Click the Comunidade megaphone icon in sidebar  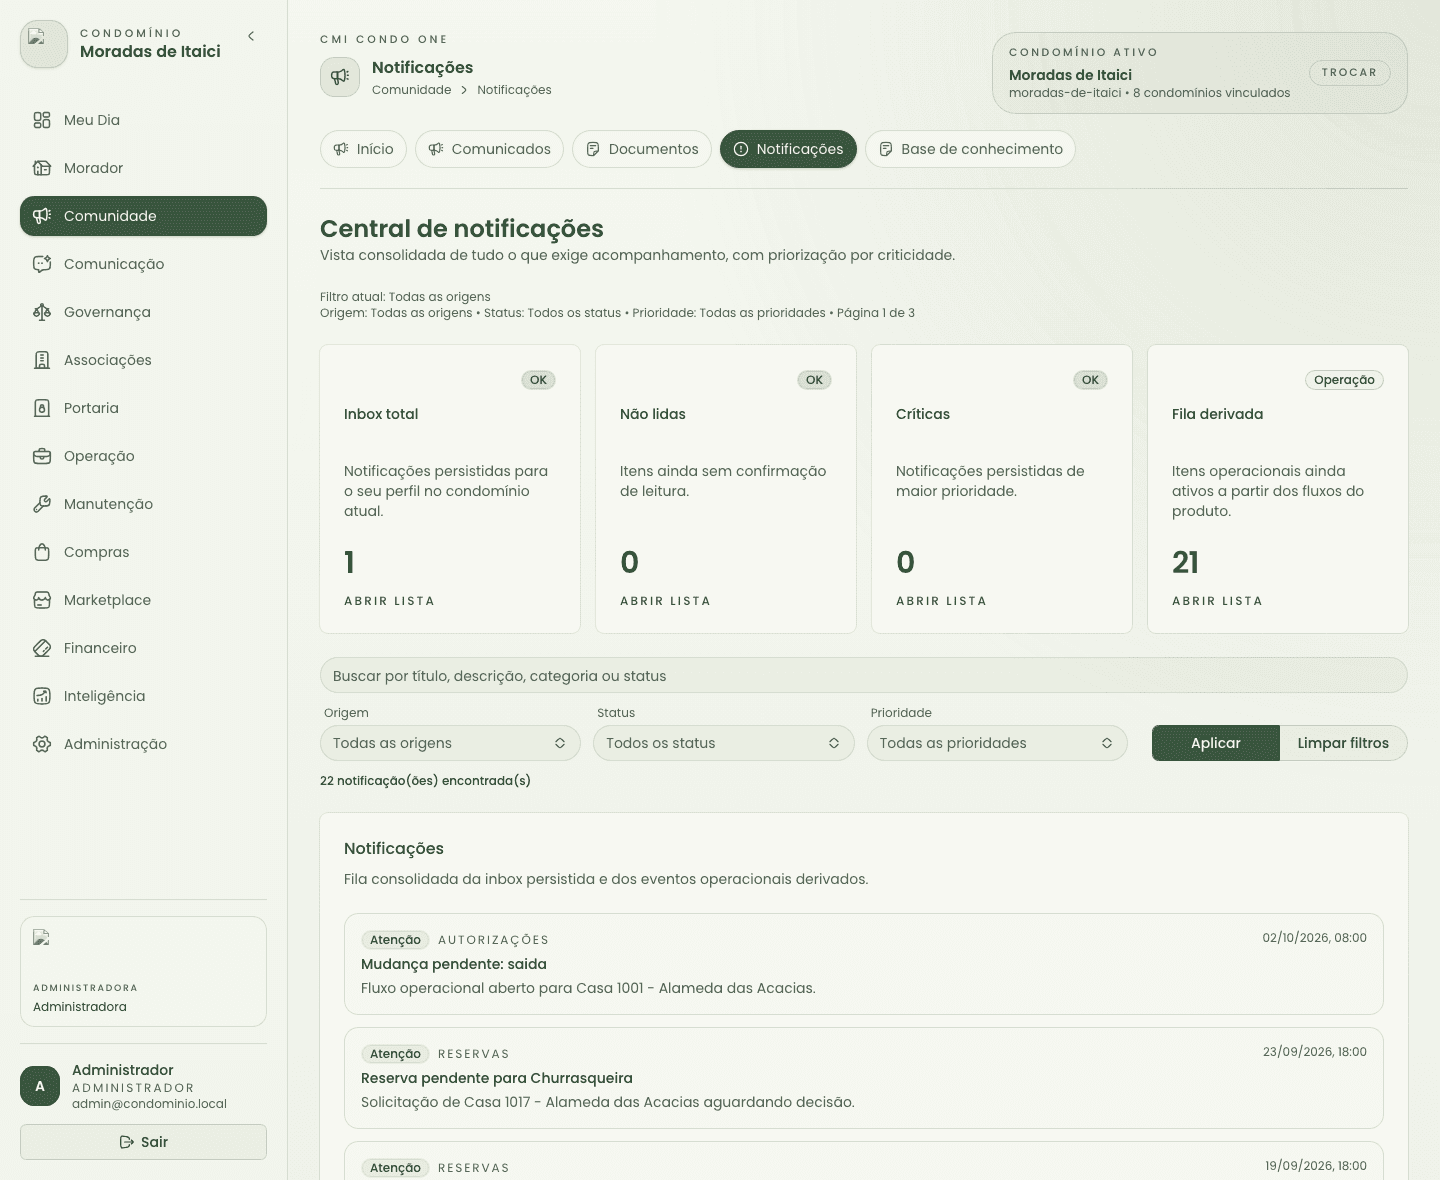(x=42, y=216)
